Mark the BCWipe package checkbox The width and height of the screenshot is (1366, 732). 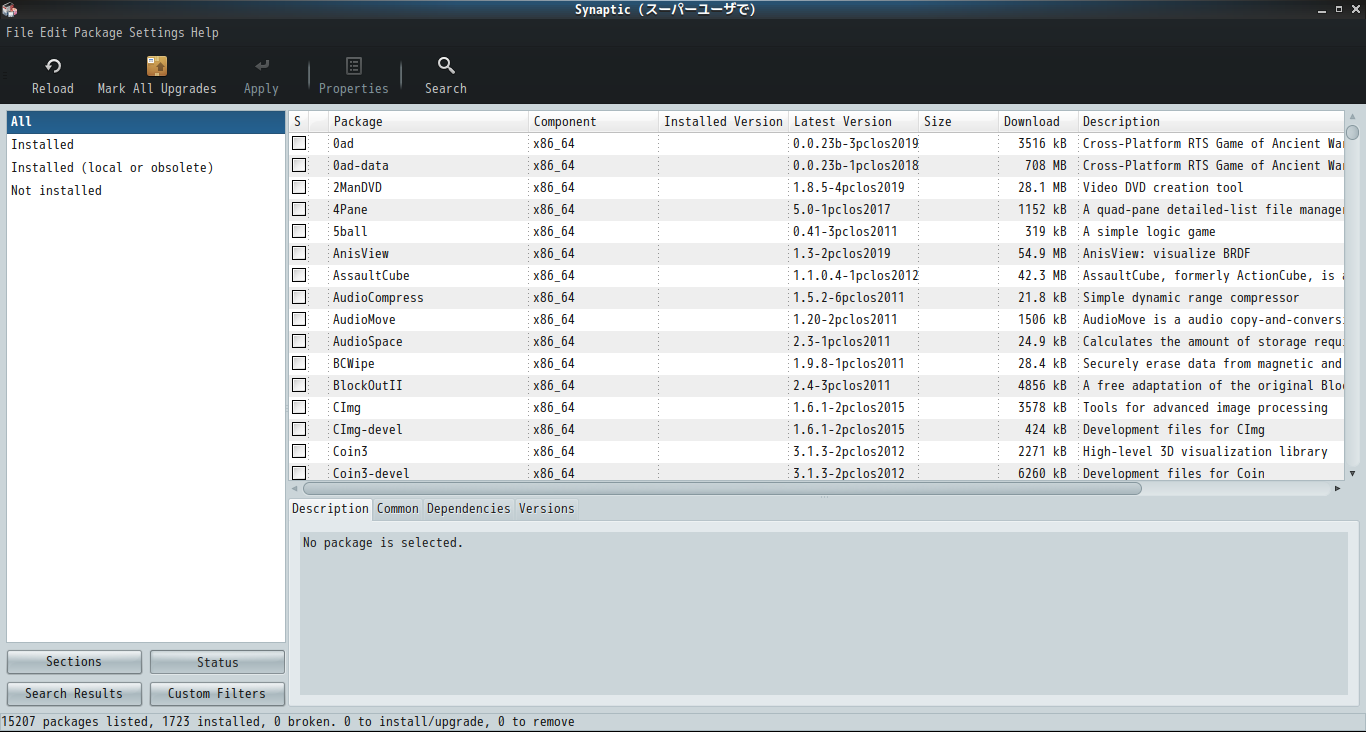pos(299,363)
